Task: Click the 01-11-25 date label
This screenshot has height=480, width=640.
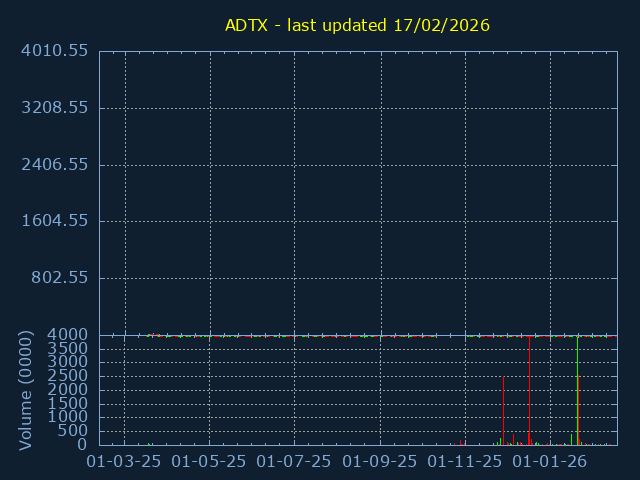Action: tap(465, 461)
